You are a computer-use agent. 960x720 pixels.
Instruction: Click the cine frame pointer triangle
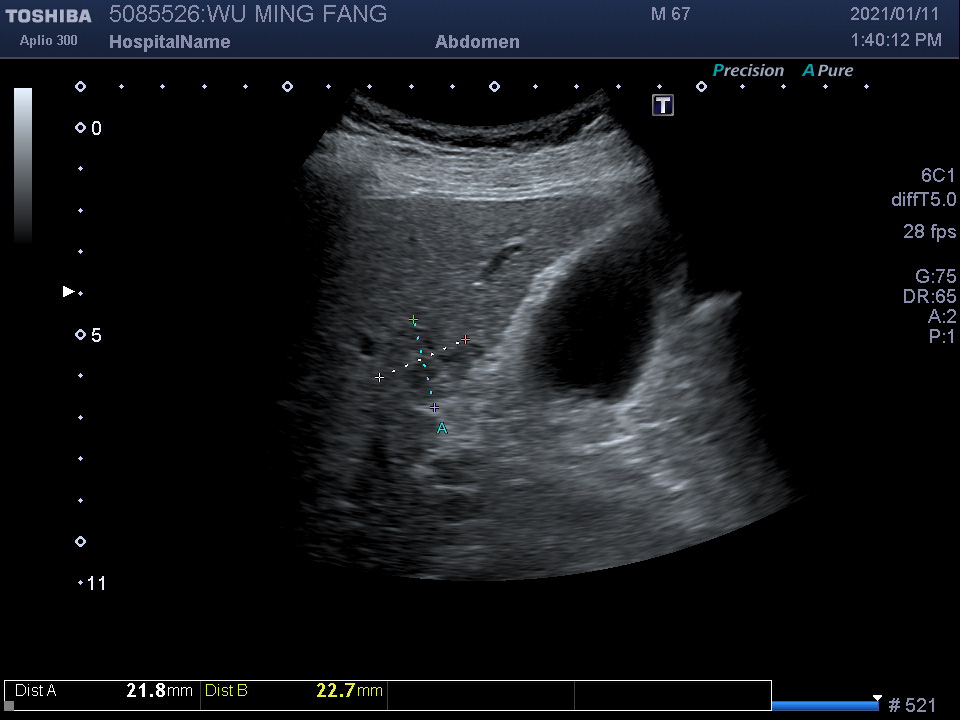click(x=877, y=698)
